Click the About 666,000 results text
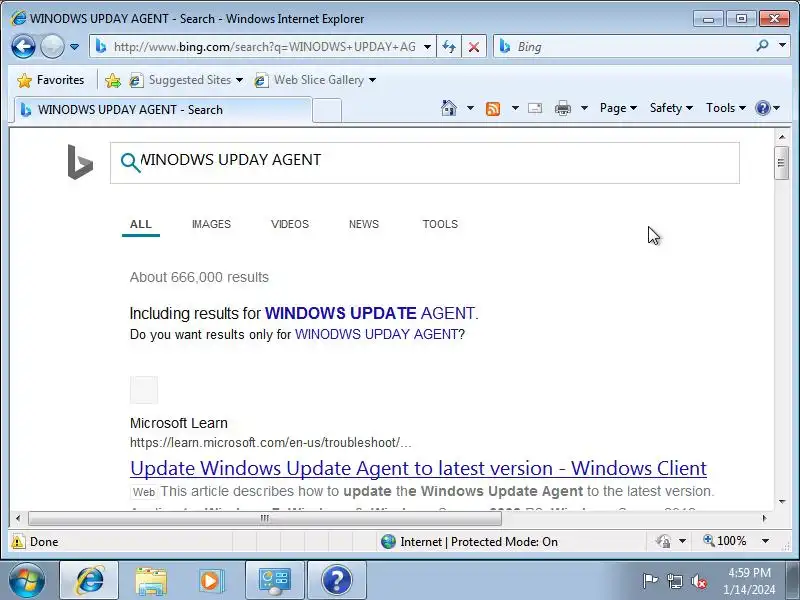The height and width of the screenshot is (600, 800). tap(199, 277)
